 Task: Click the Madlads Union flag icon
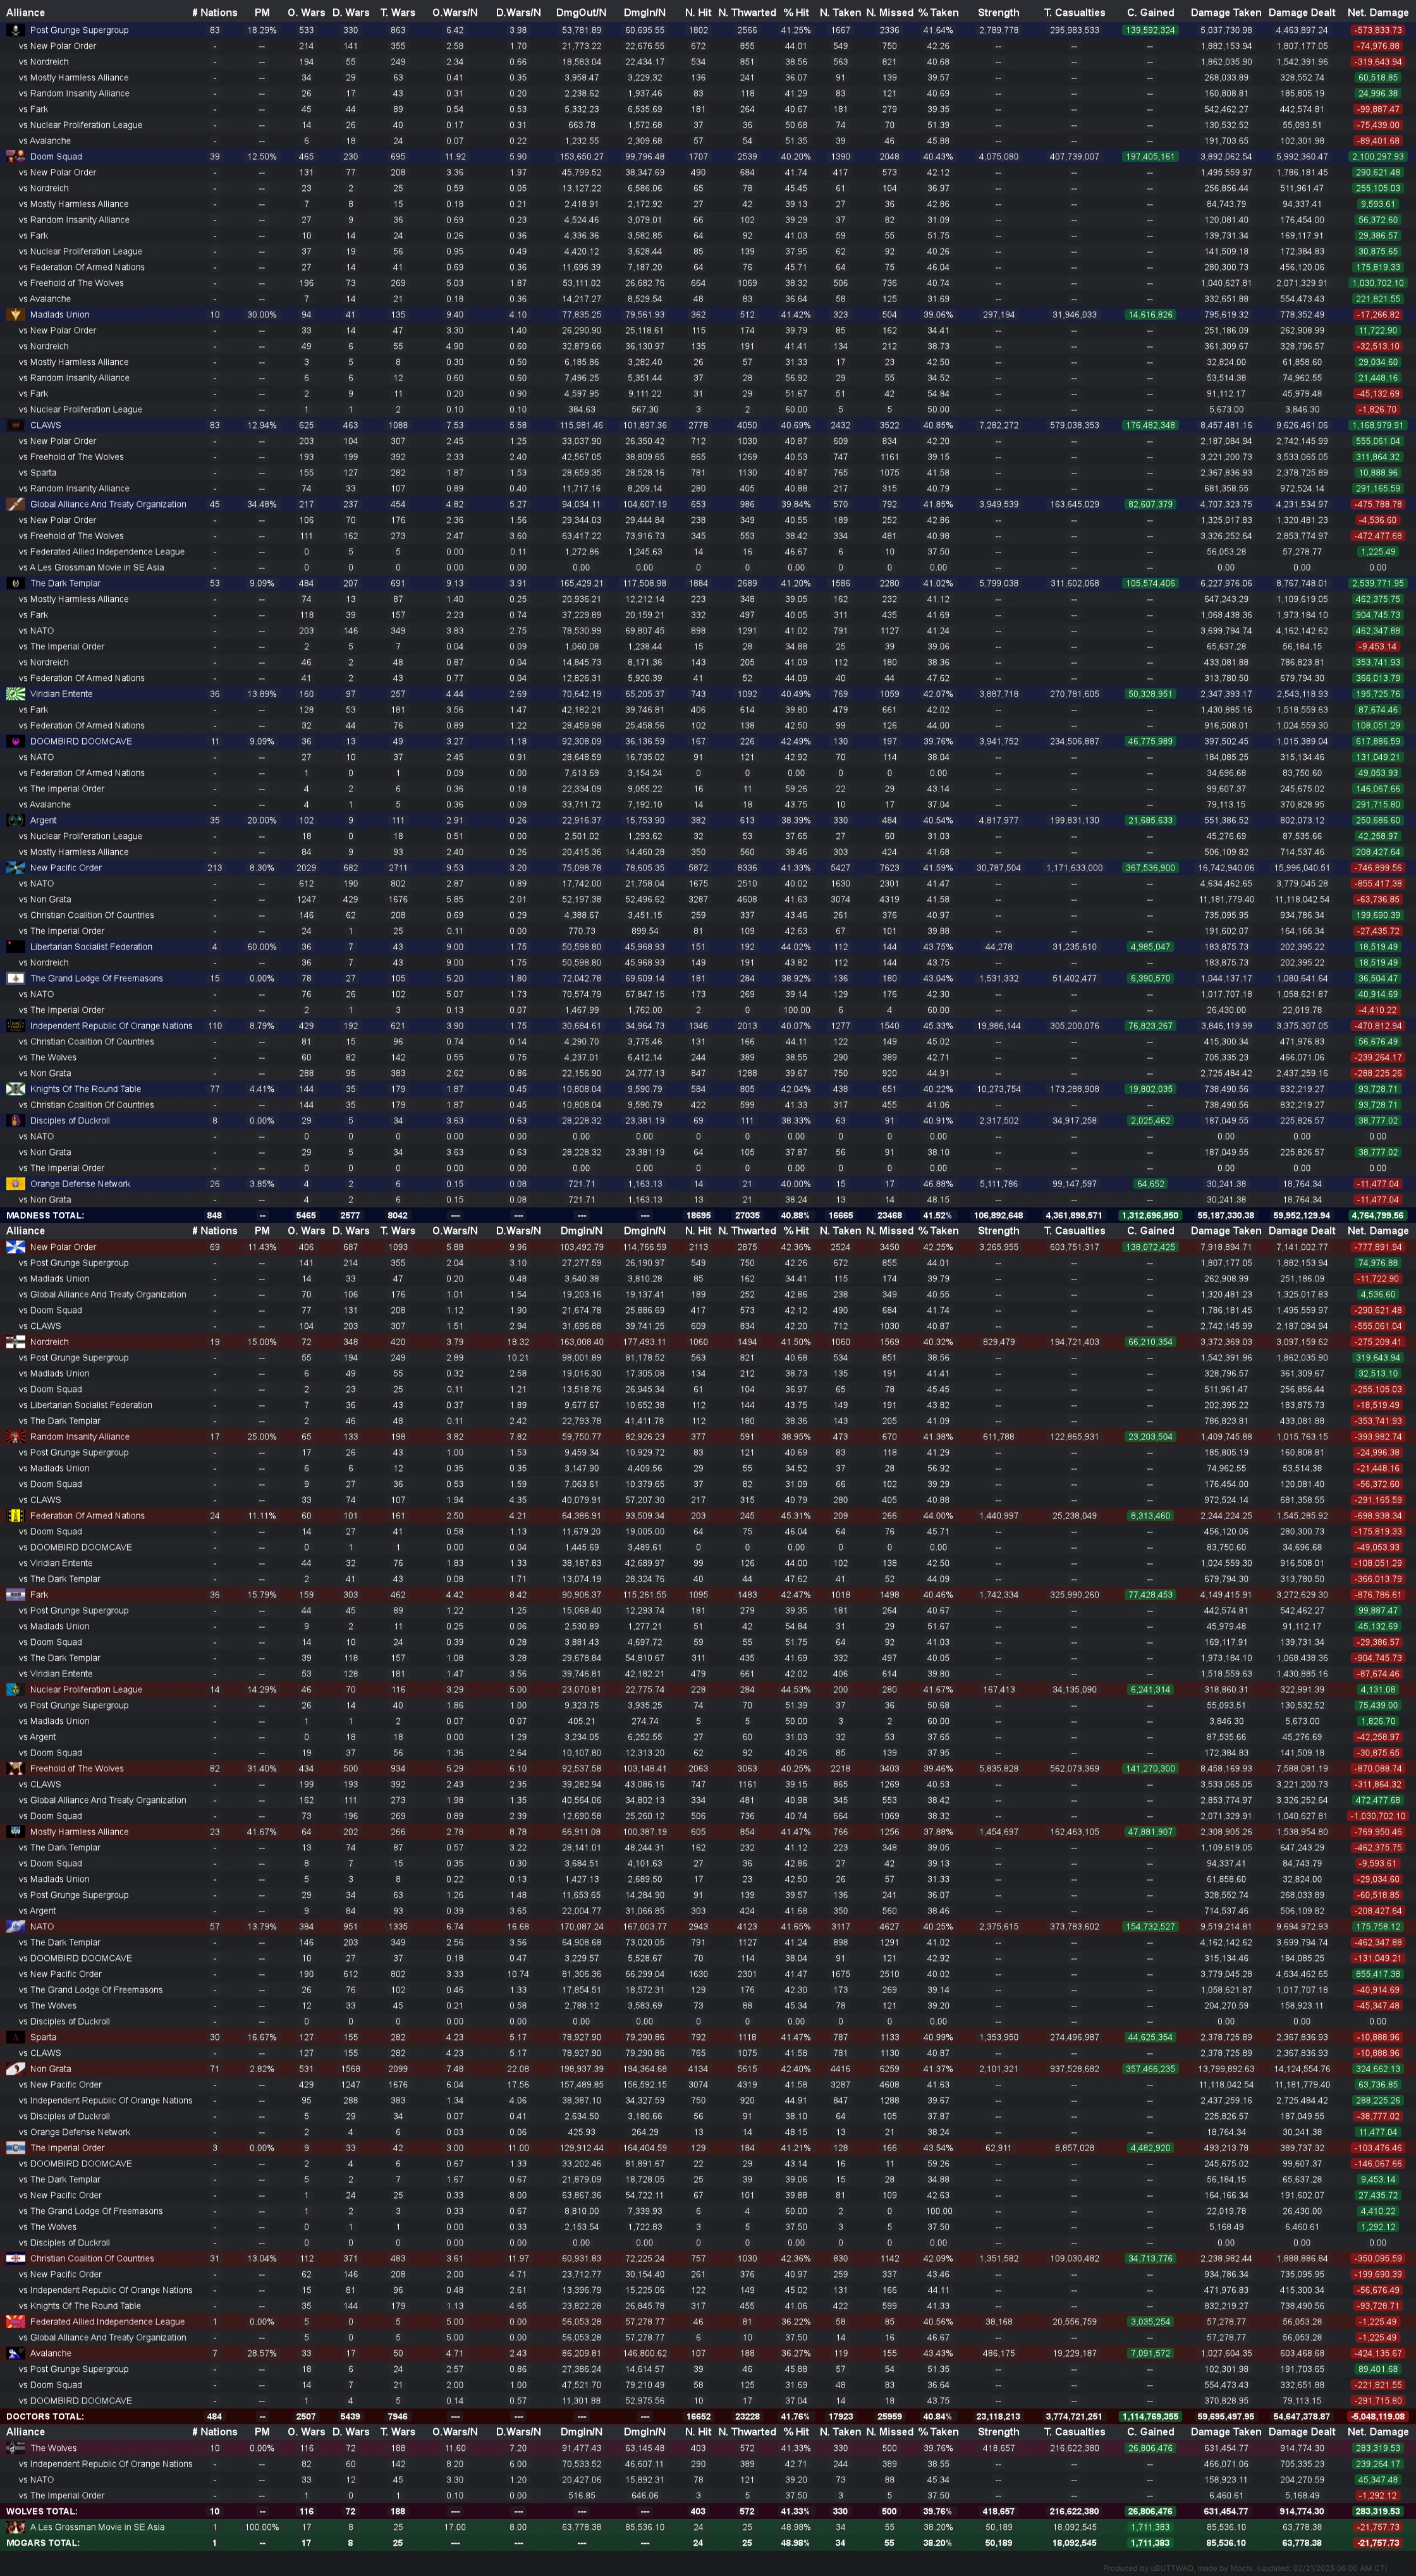point(16,314)
